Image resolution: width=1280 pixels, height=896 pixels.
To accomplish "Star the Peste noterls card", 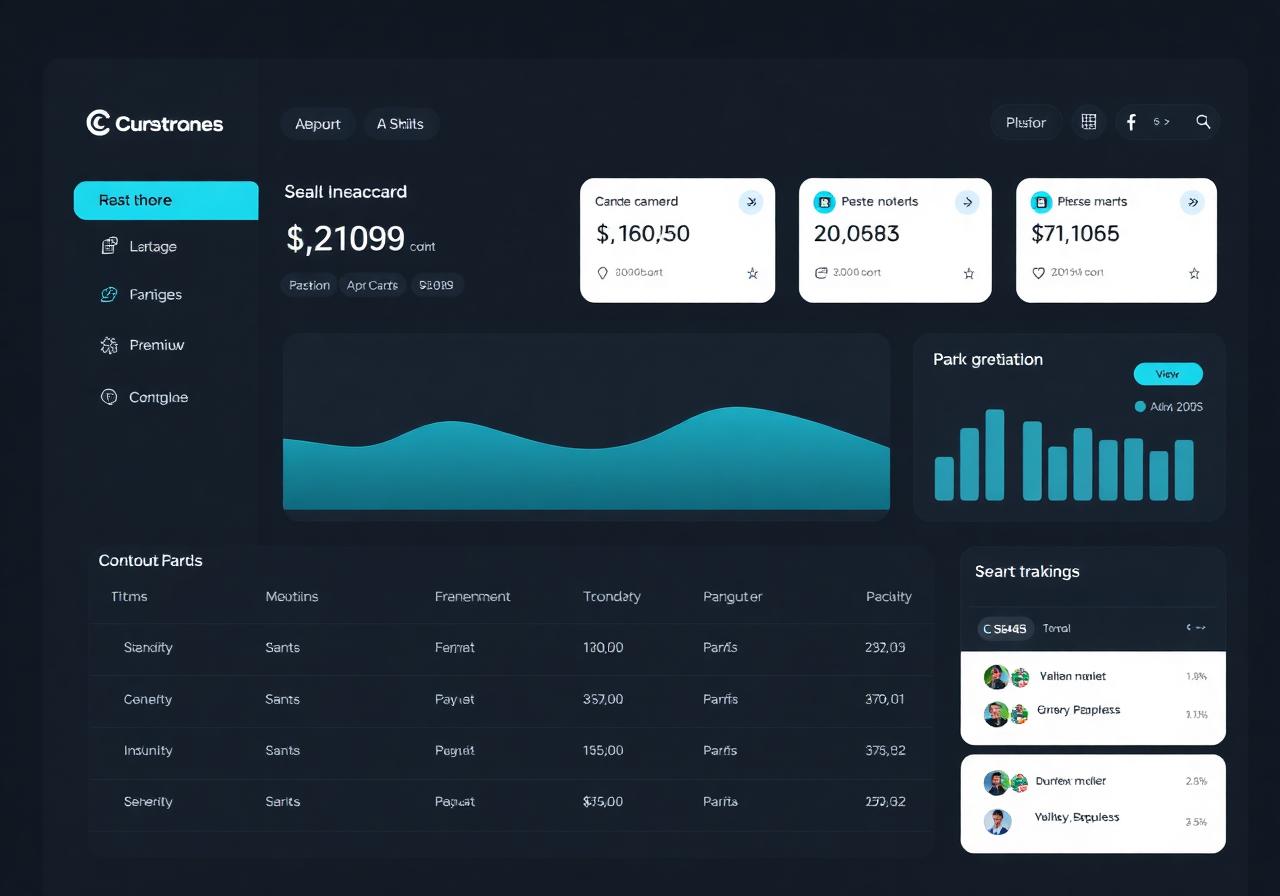I will pyautogui.click(x=969, y=273).
